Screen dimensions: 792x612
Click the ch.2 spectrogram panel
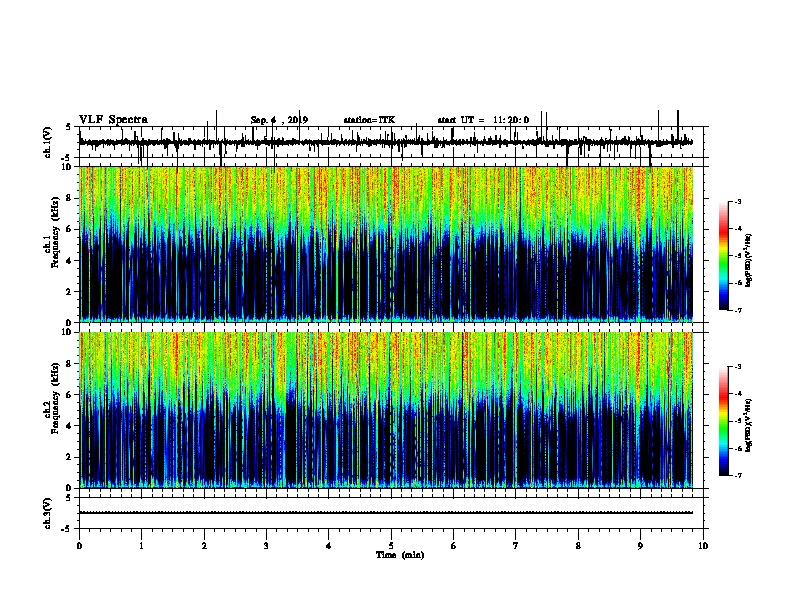pyautogui.click(x=386, y=410)
